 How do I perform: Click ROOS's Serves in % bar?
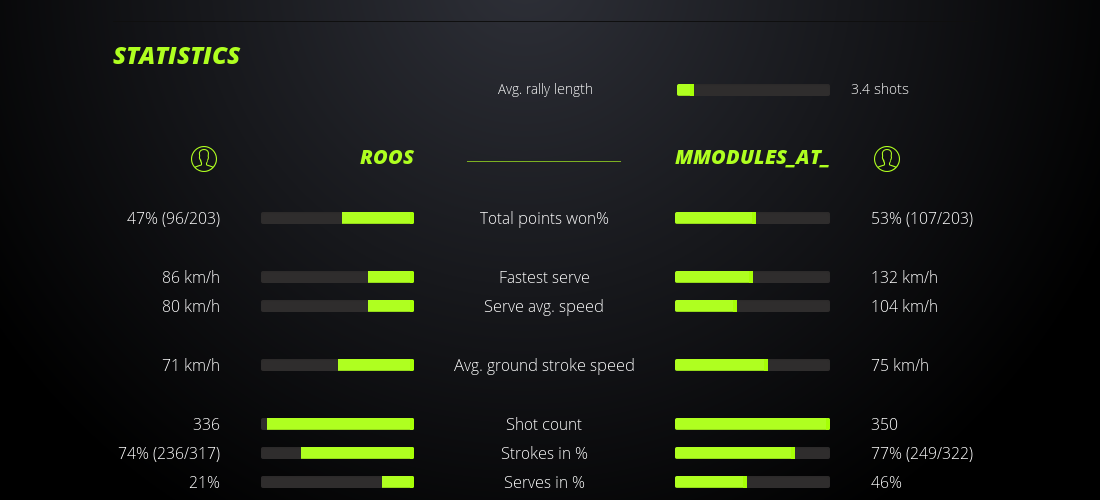pyautogui.click(x=337, y=482)
